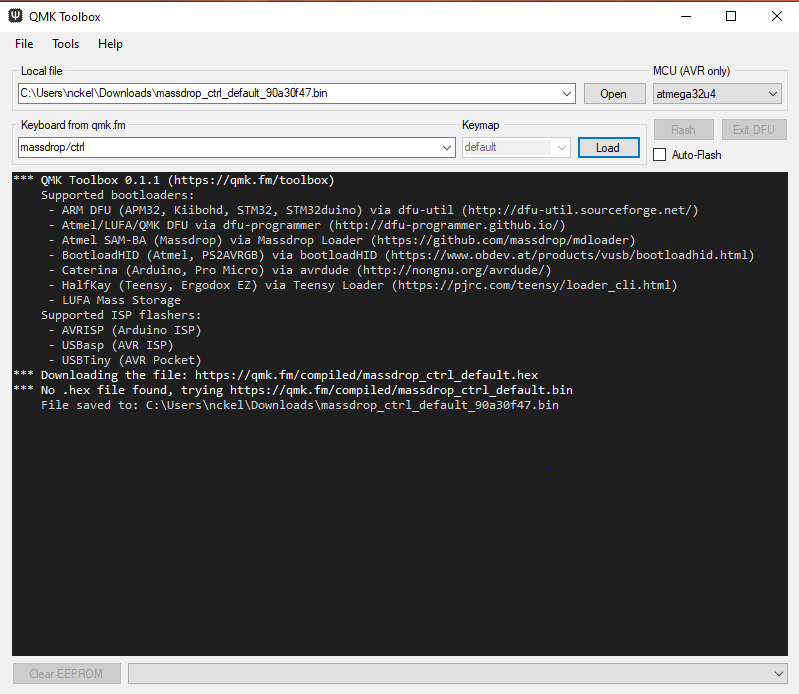Click the 'No .hex file found' log line
This screenshot has height=694, width=799.
[x=293, y=390]
